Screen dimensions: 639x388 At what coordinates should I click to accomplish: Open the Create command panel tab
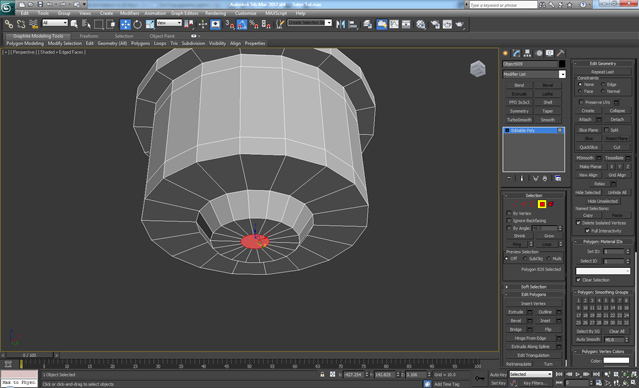pyautogui.click(x=506, y=53)
